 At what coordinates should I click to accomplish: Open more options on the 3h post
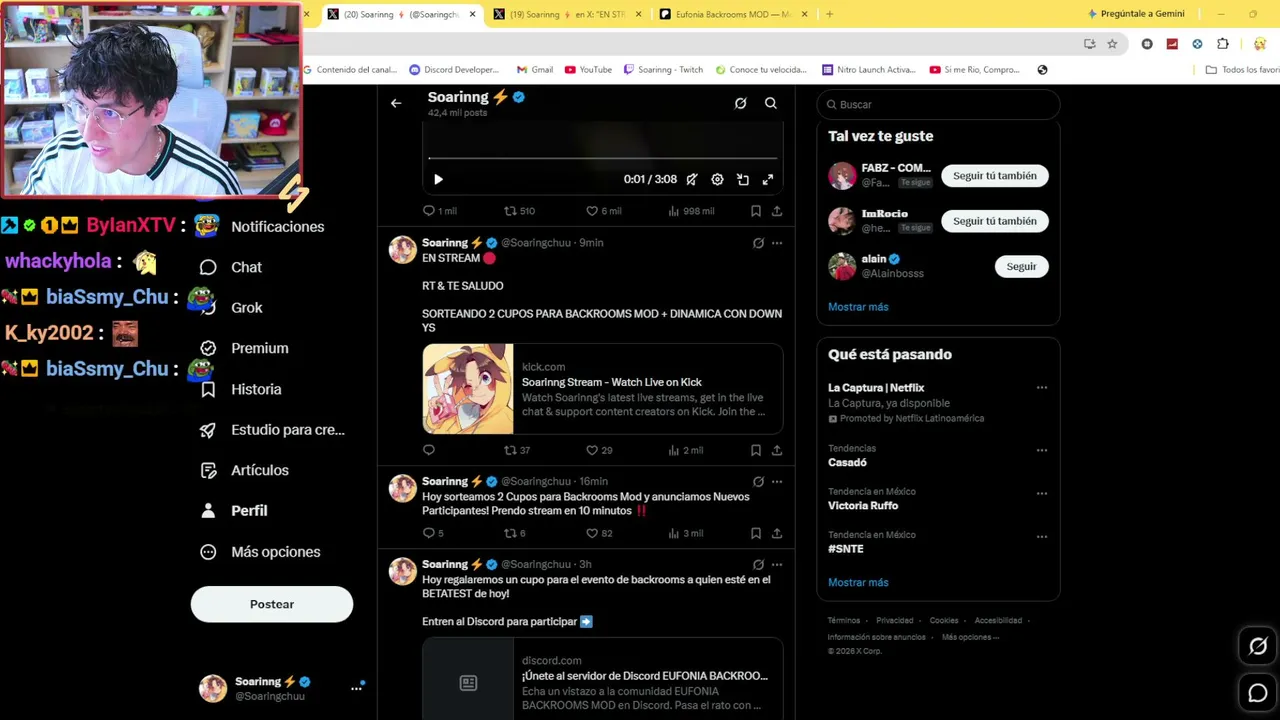(x=777, y=565)
